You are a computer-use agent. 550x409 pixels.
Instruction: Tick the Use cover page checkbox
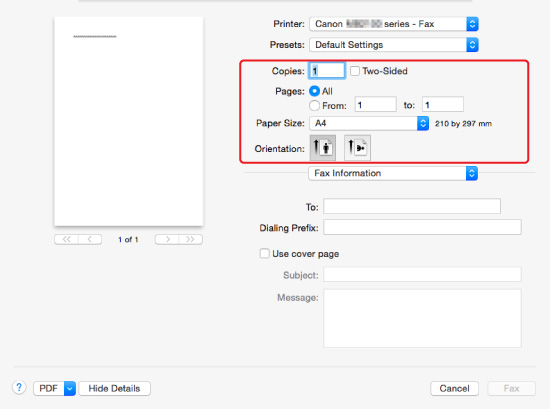coord(264,253)
